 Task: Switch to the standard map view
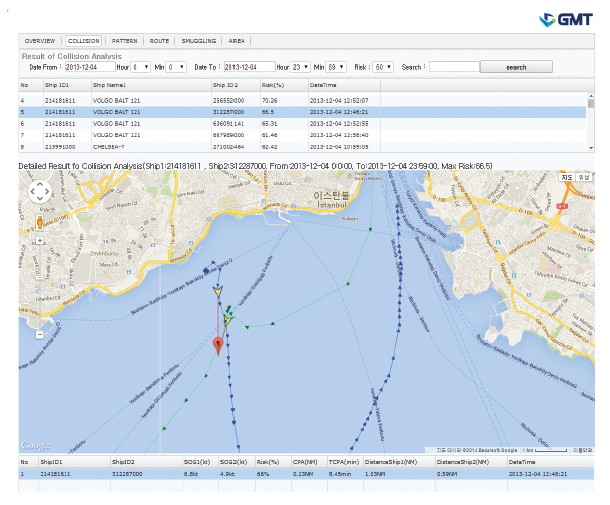point(565,177)
